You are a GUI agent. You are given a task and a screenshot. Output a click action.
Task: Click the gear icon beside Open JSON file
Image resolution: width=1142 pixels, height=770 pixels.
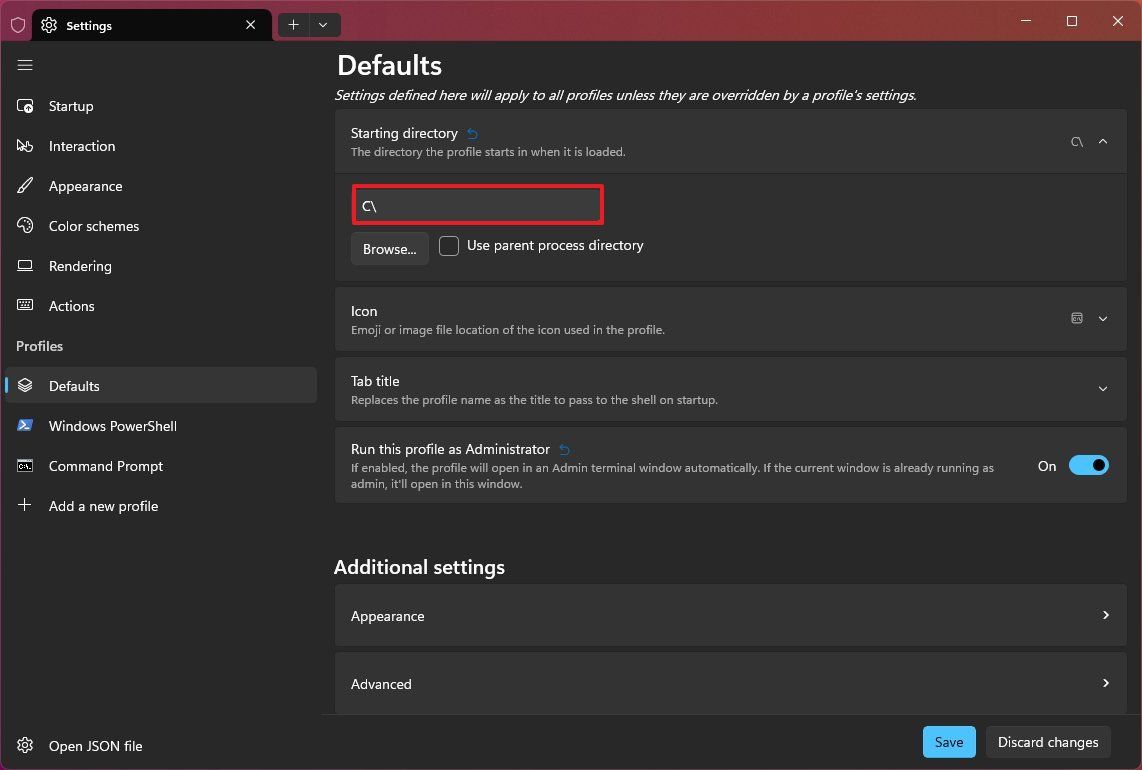tap(25, 745)
